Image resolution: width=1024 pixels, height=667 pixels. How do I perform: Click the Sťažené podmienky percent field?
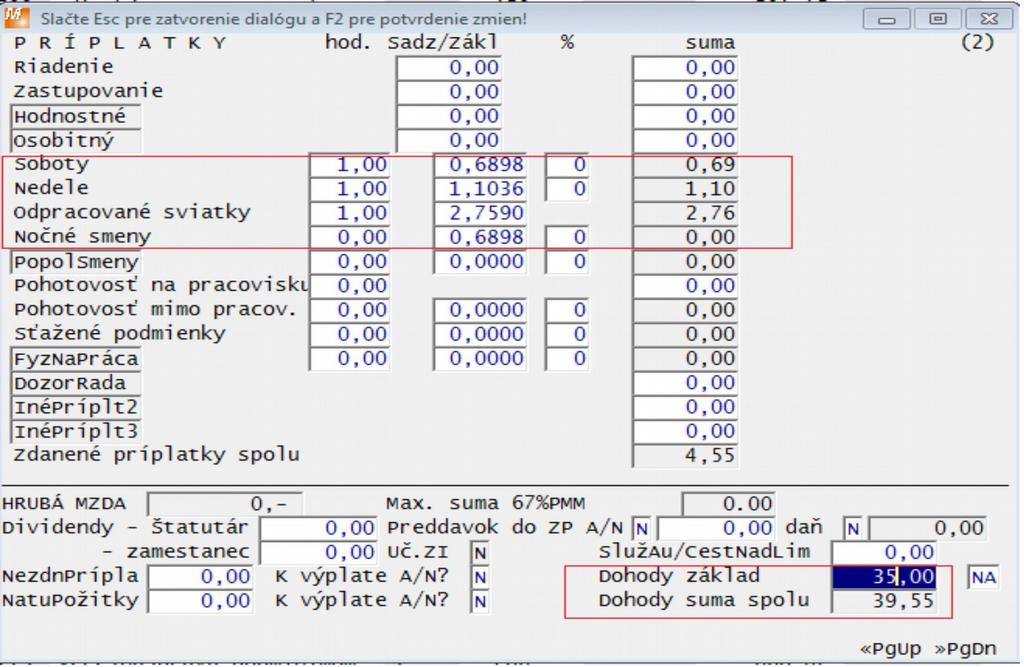click(567, 334)
